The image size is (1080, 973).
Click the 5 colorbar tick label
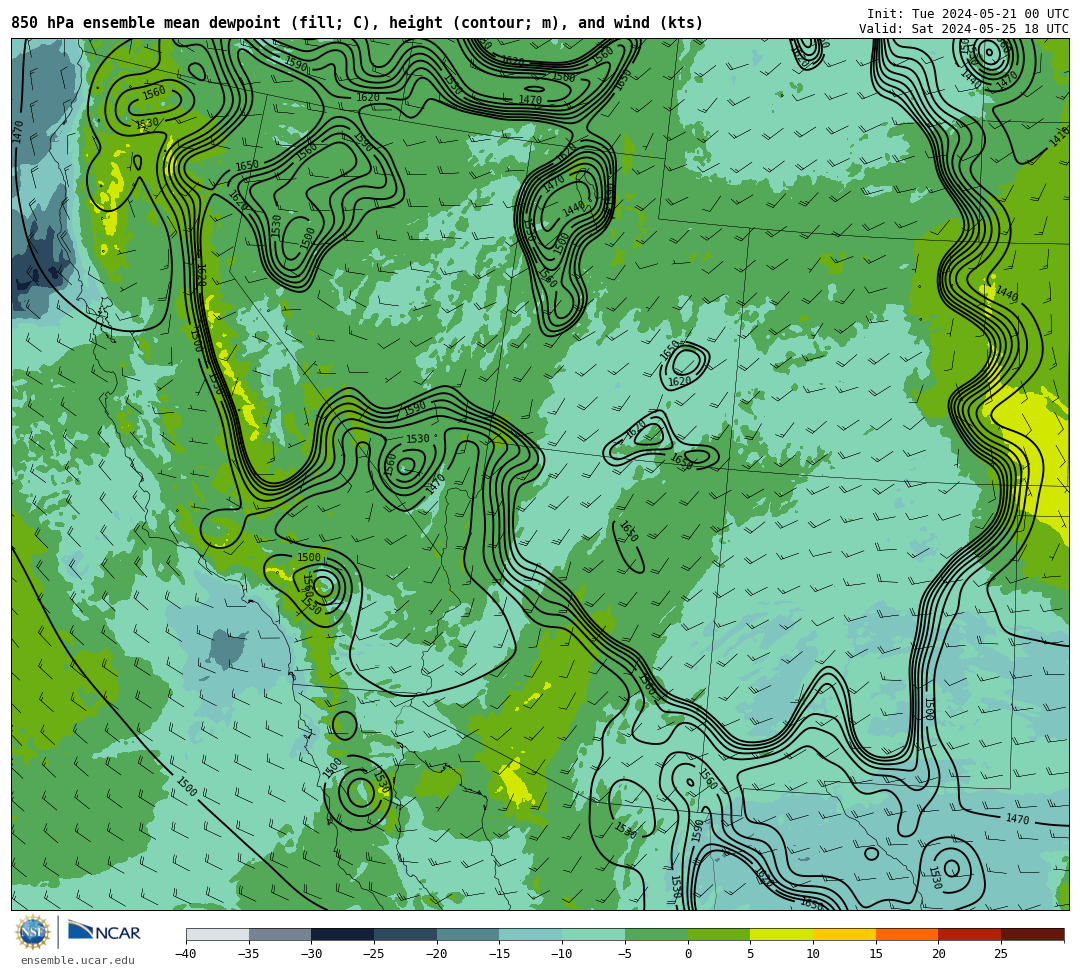pyautogui.click(x=751, y=954)
